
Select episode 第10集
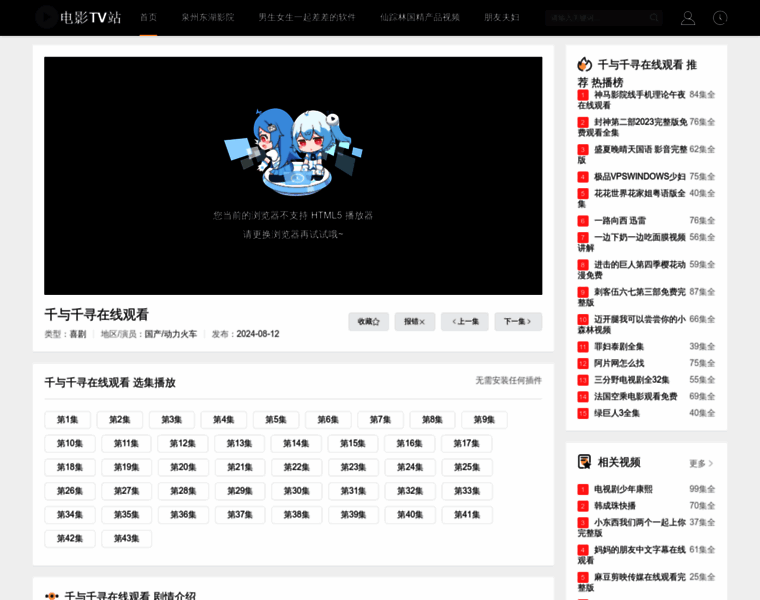coord(70,443)
